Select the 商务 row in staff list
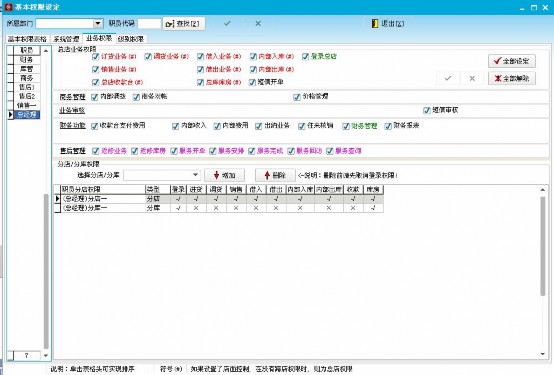 [26, 78]
